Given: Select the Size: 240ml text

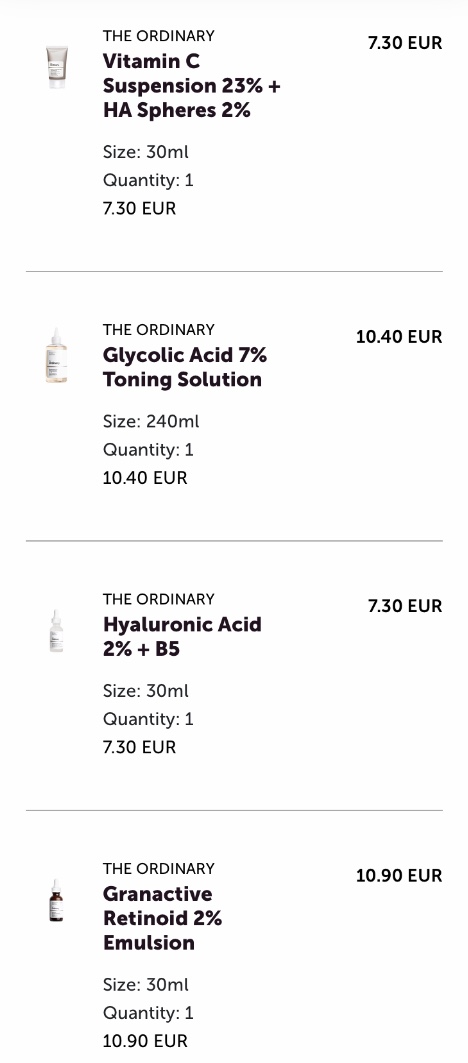Looking at the screenshot, I should click(151, 422).
